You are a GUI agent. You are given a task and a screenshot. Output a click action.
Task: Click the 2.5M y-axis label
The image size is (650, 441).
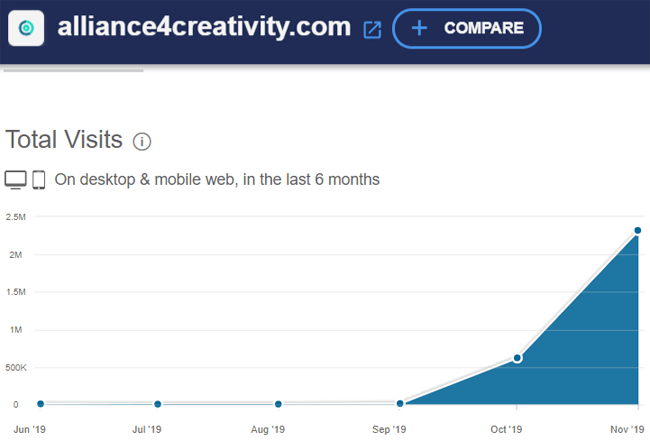click(x=16, y=217)
